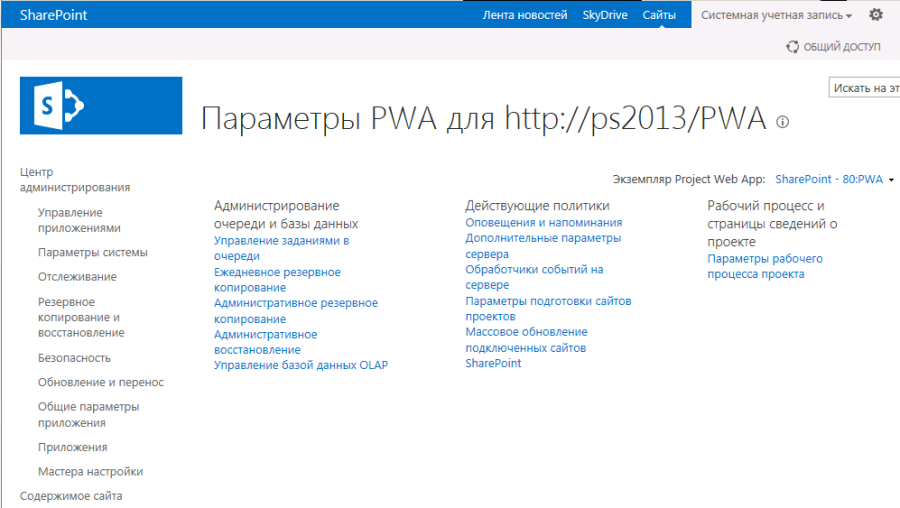Open Мастера настройки in sidebar
The height and width of the screenshot is (508, 900).
point(90,471)
